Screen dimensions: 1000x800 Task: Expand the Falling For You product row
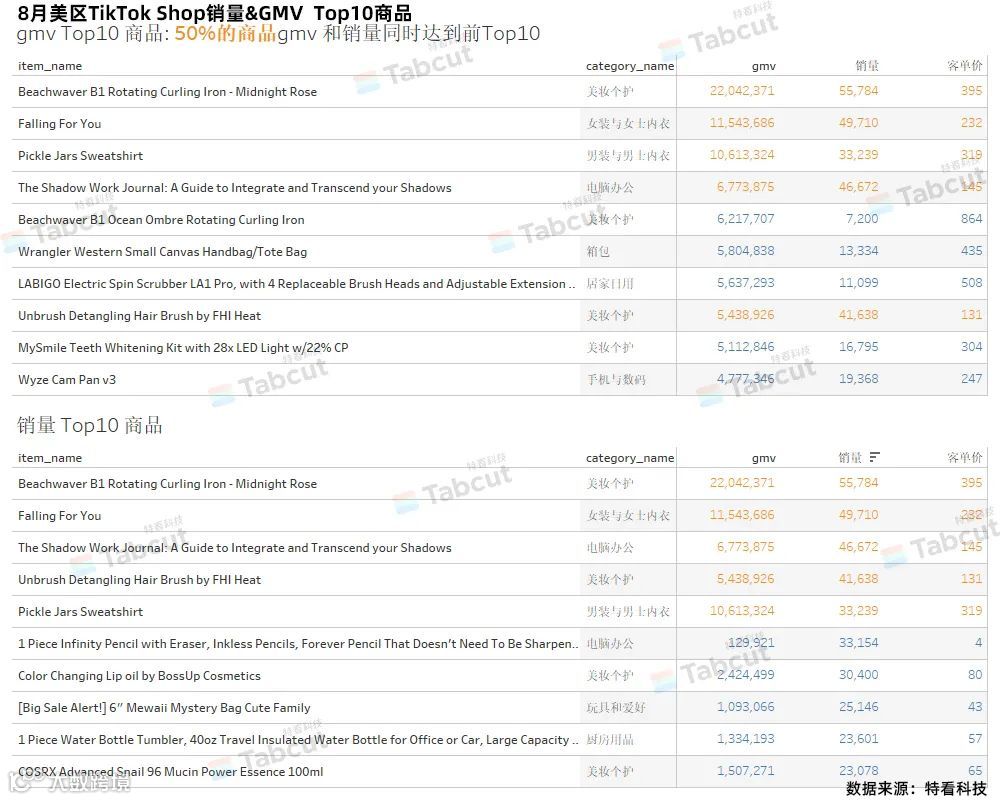pyautogui.click(x=62, y=123)
